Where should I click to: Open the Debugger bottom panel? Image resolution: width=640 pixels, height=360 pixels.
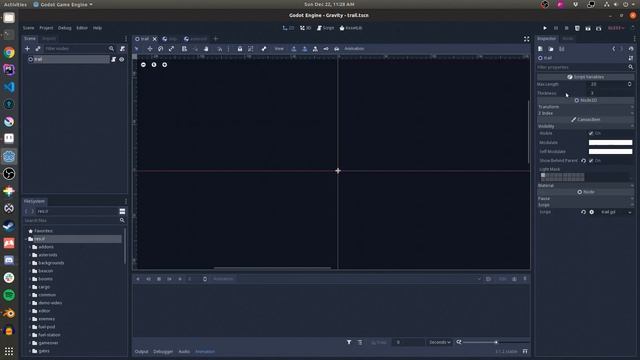(163, 351)
